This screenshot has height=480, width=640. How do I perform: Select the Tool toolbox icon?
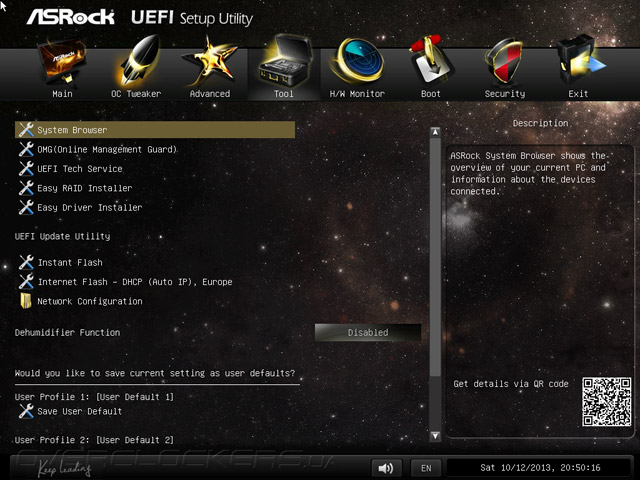point(284,61)
